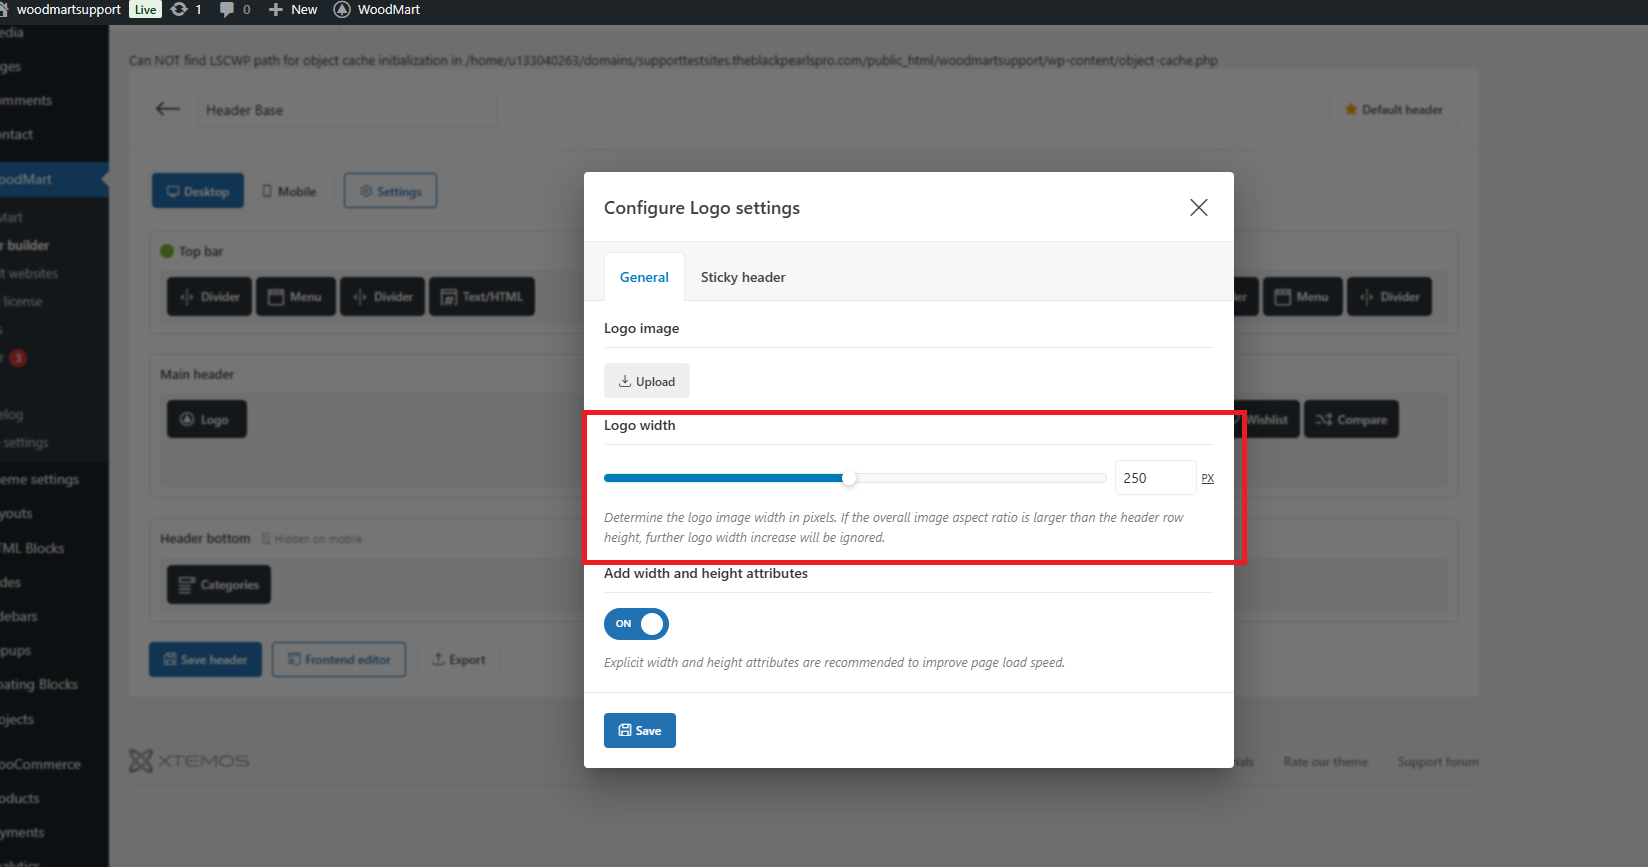Viewport: 1648px width, 867px height.
Task: Focus the logo width value field showing 250
Action: [x=1155, y=478]
